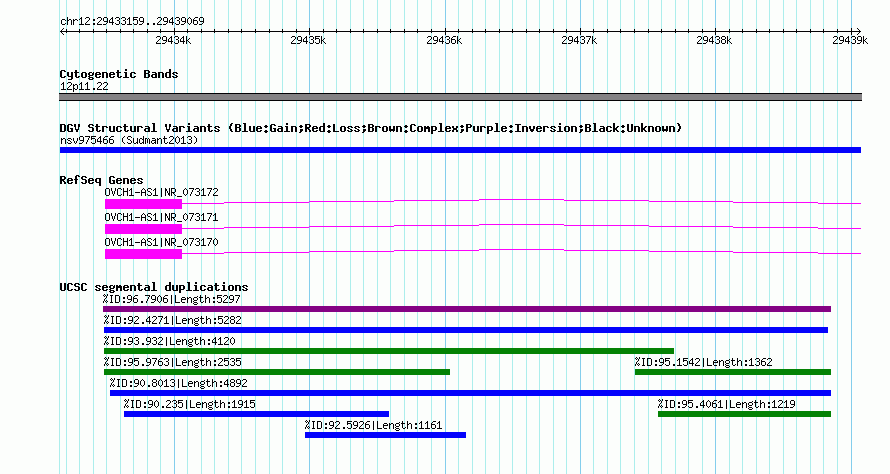890x474 pixels.
Task: Click the %ID:95.9763|Length:2535 label
Action: [173, 362]
